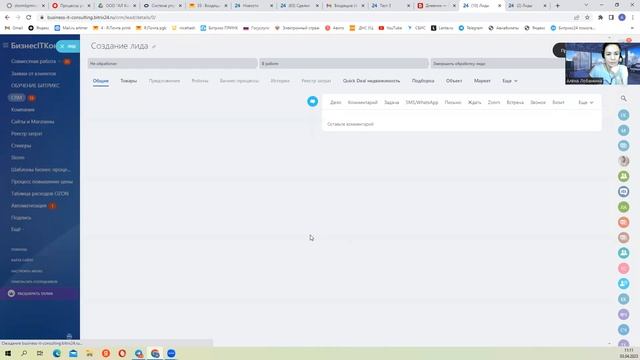
Task: Open the Mail app on the taskbar
Action: click(73, 353)
